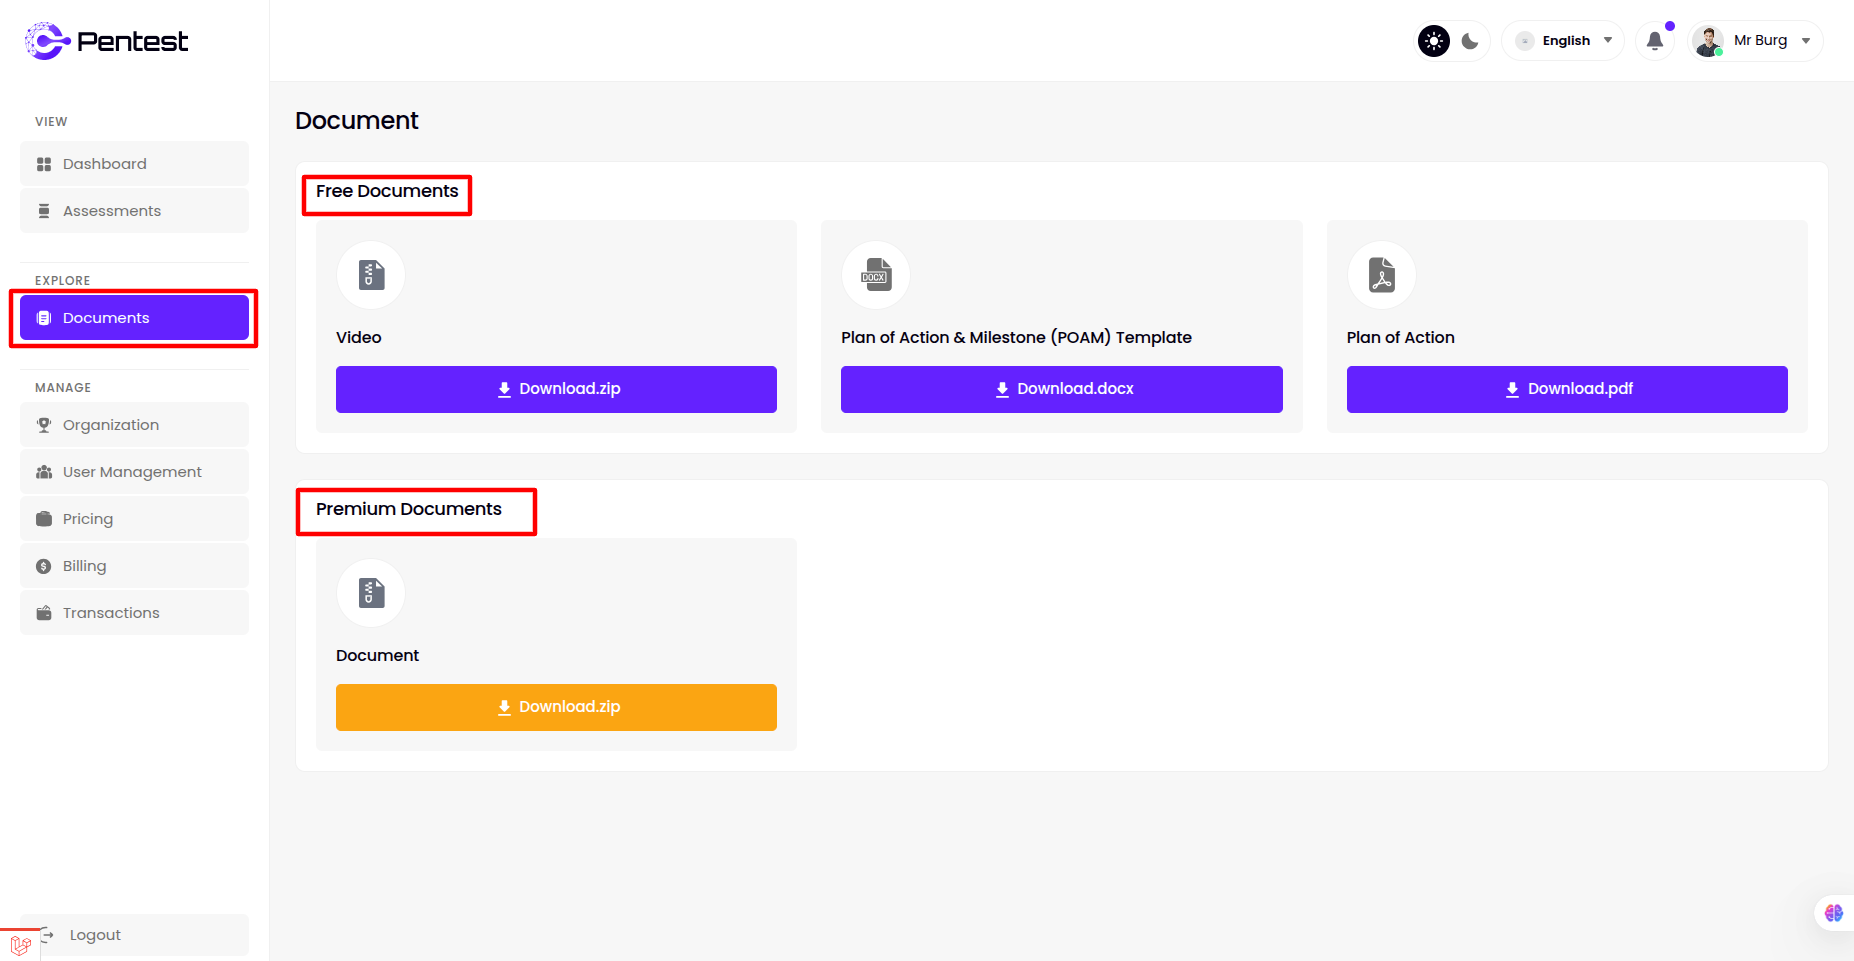Open the Mr Burg account dropdown arrow
The height and width of the screenshot is (961, 1854).
click(1806, 41)
